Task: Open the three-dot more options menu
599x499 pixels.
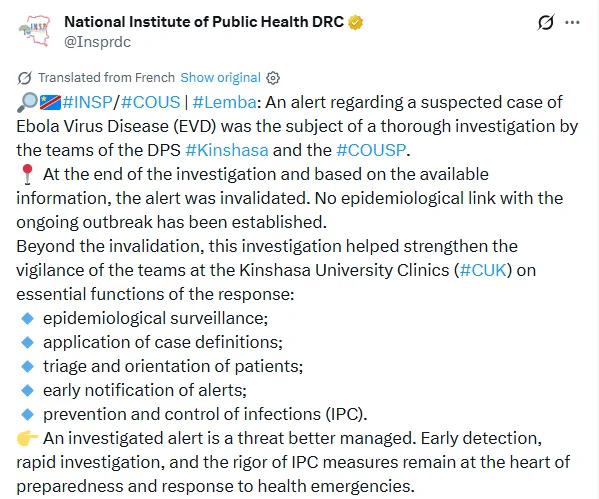Action: pyautogui.click(x=572, y=23)
